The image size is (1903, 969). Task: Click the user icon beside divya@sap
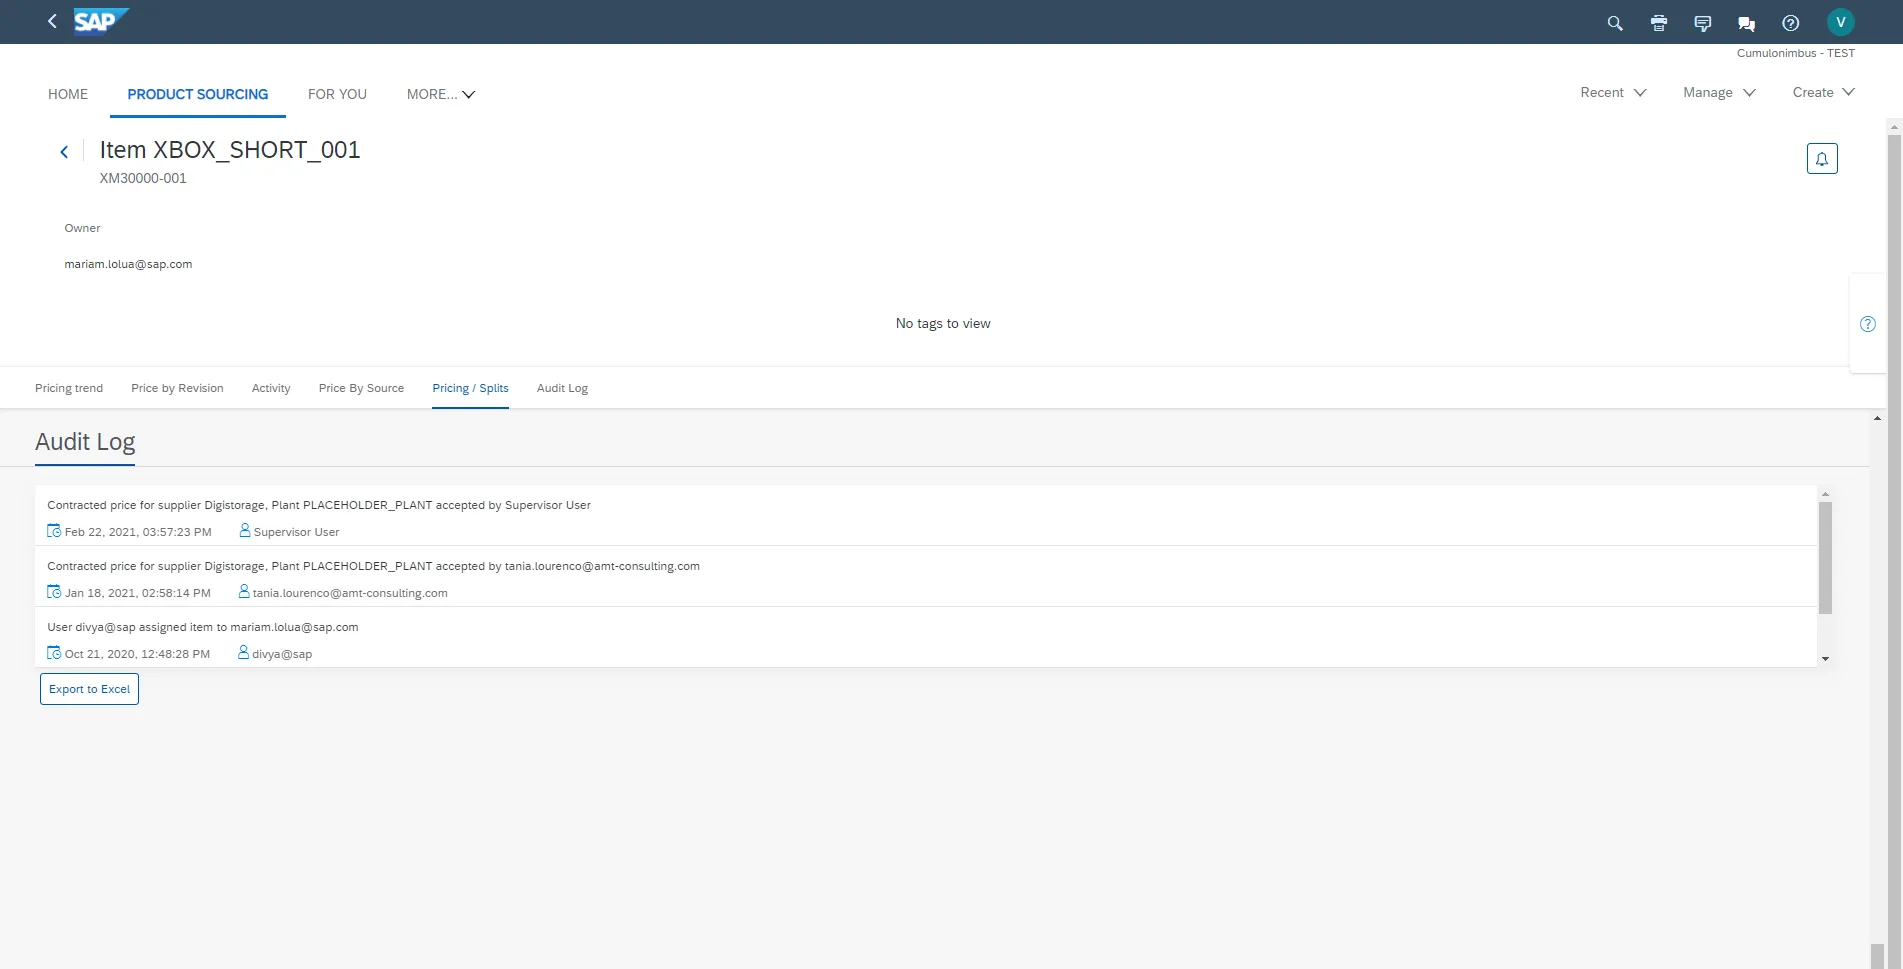point(243,653)
